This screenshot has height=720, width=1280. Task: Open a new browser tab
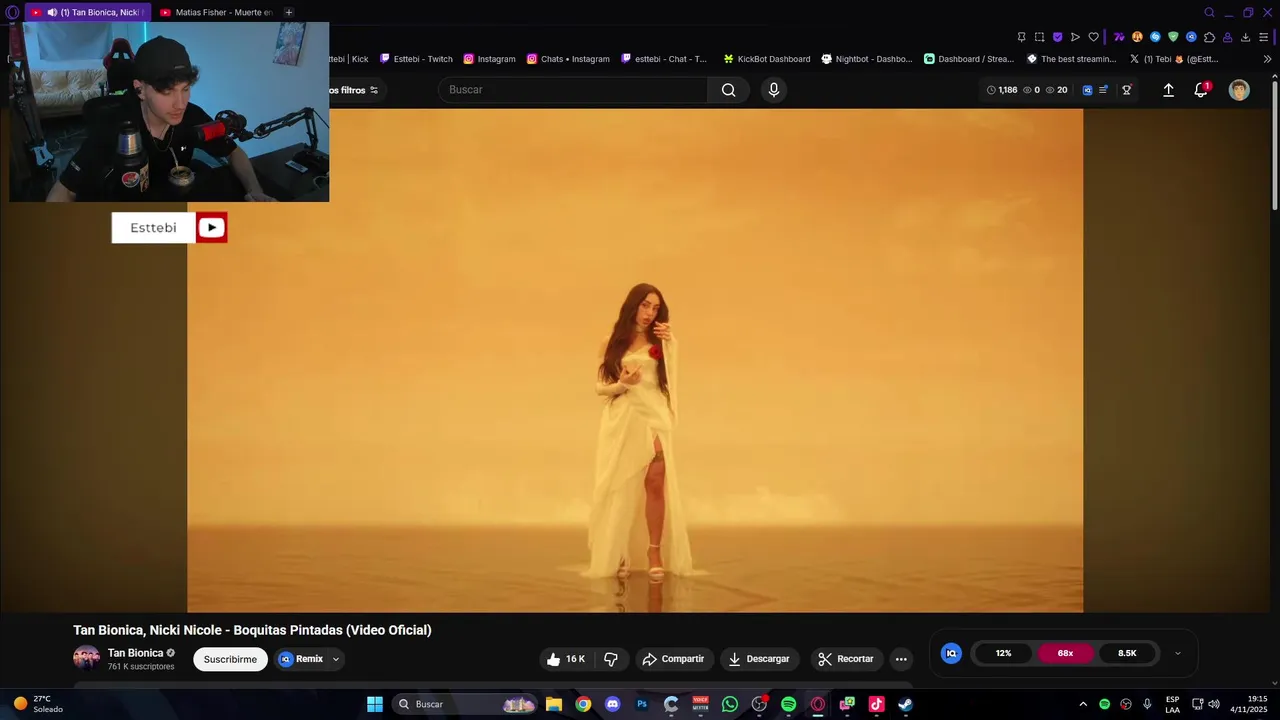coord(289,12)
